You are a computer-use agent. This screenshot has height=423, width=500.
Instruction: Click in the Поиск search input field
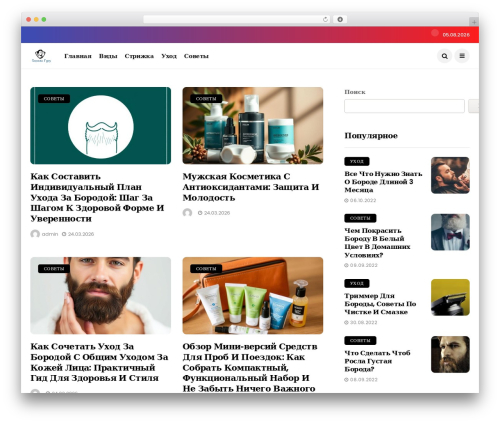[x=404, y=106]
